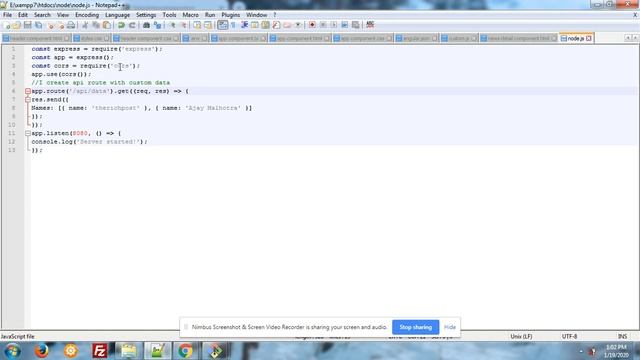Toggle Show All Characters pilcrow icon
The width and height of the screenshot is (640, 360).
point(233,25)
